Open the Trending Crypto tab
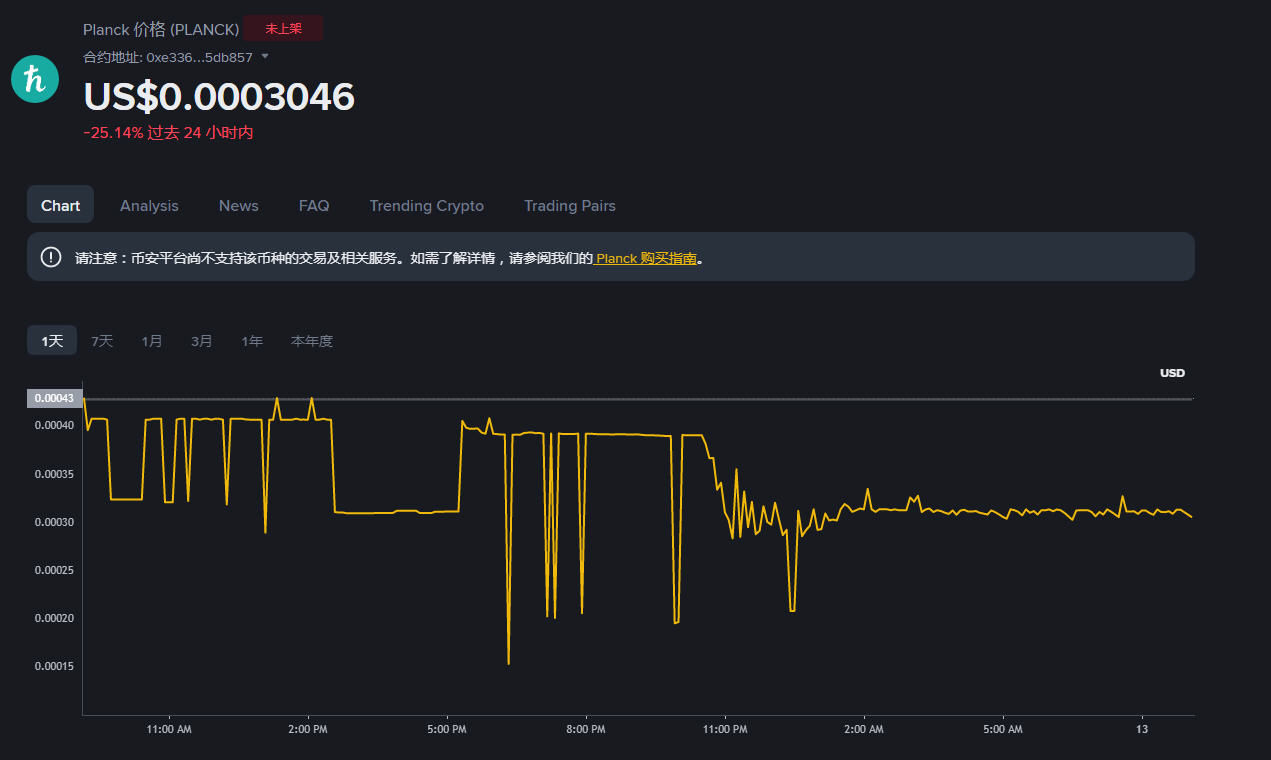The height and width of the screenshot is (760, 1271). pos(427,205)
